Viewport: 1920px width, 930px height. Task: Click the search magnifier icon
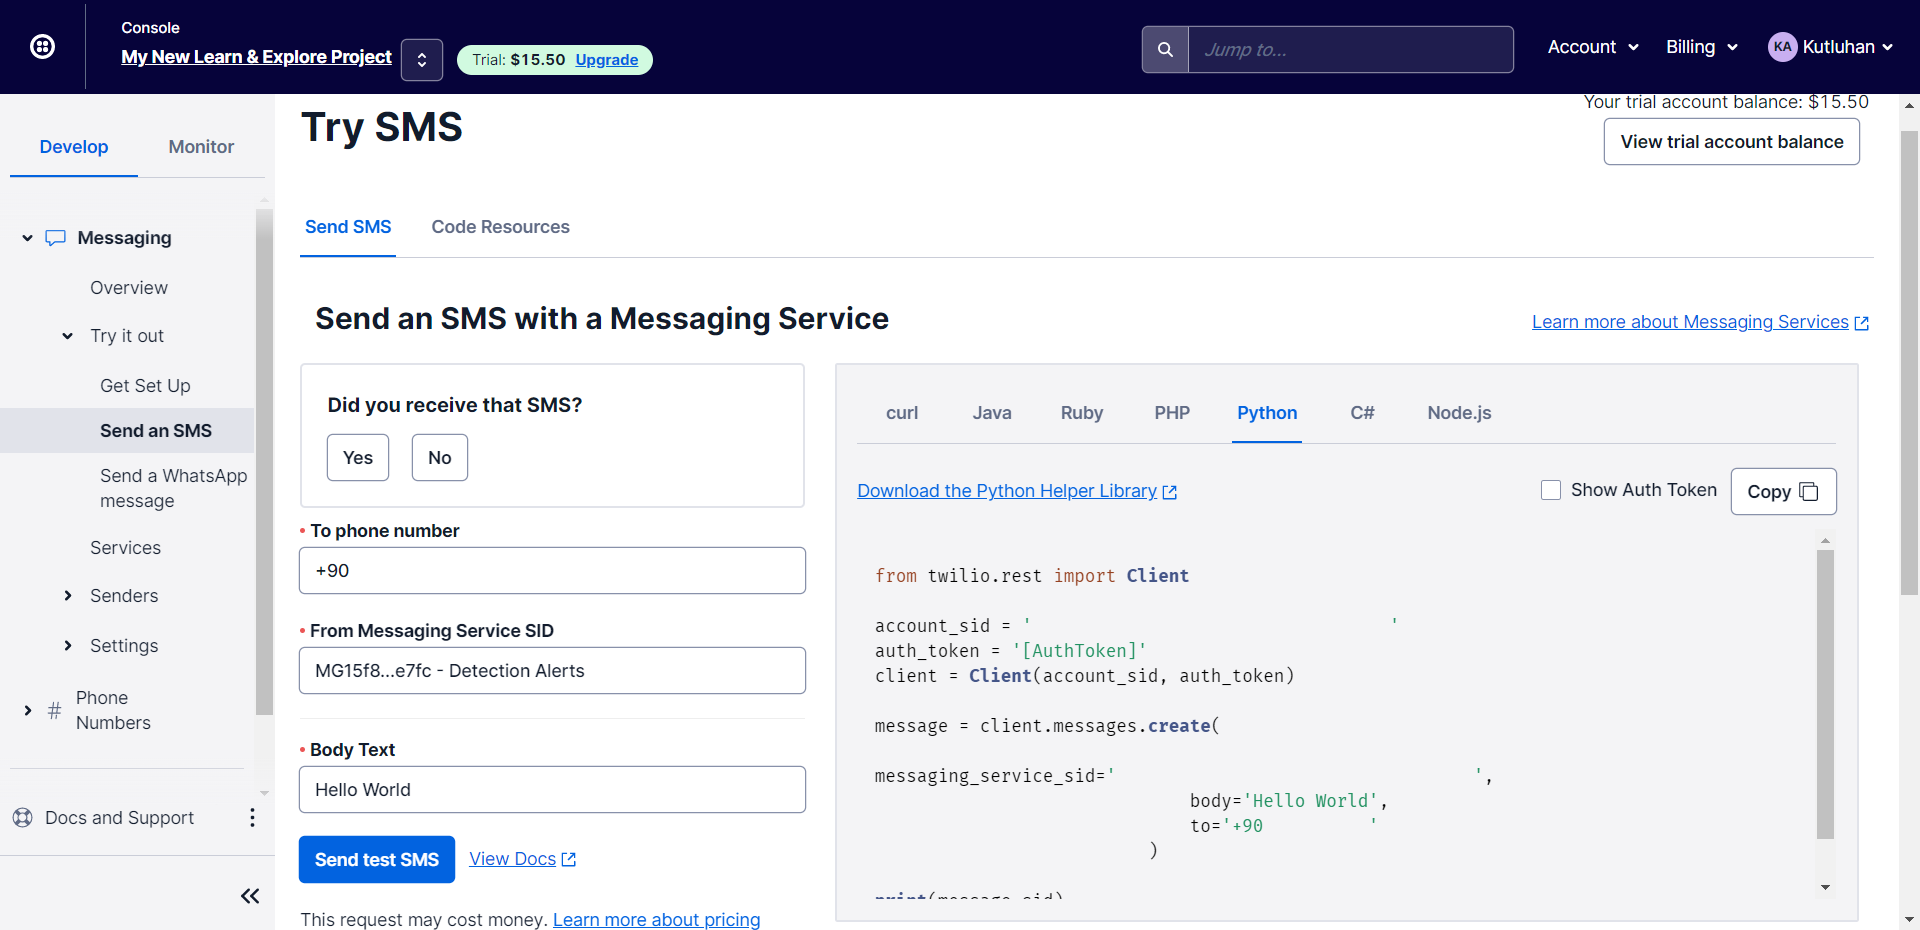point(1165,50)
